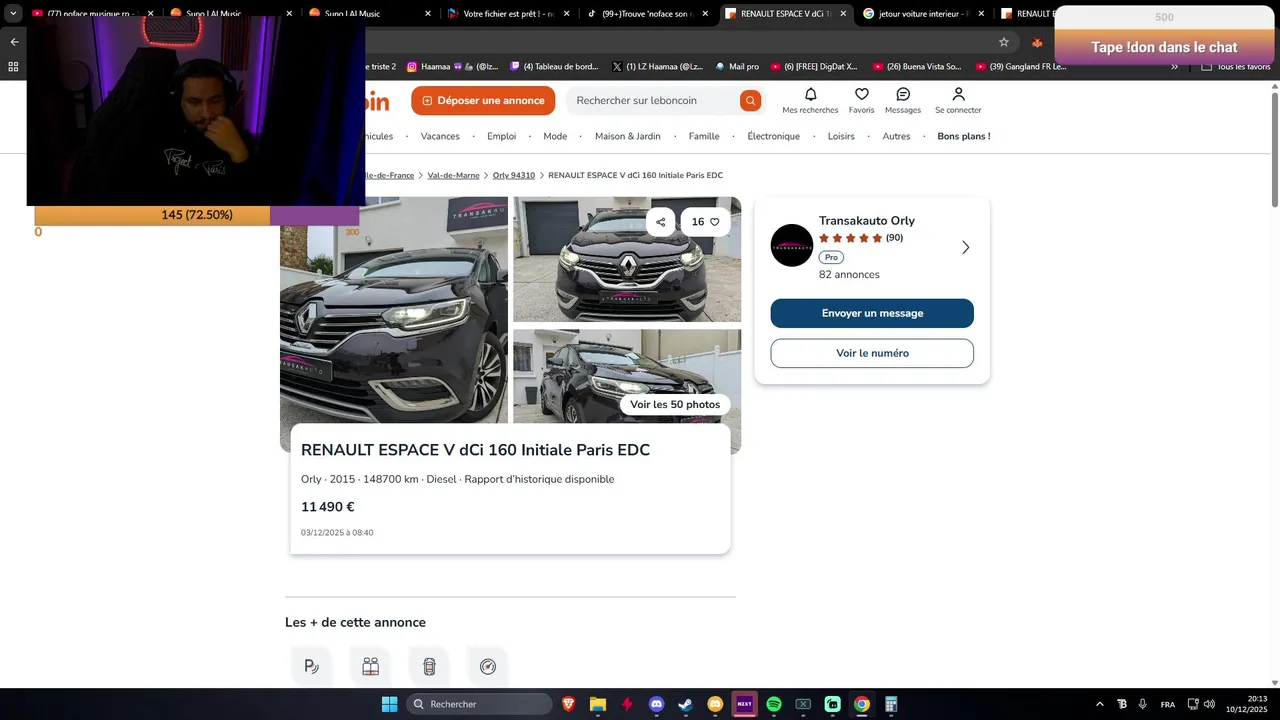The width and height of the screenshot is (1280, 720).
Task: Open the tab search chevron in Chrome
Action: tap(13, 14)
